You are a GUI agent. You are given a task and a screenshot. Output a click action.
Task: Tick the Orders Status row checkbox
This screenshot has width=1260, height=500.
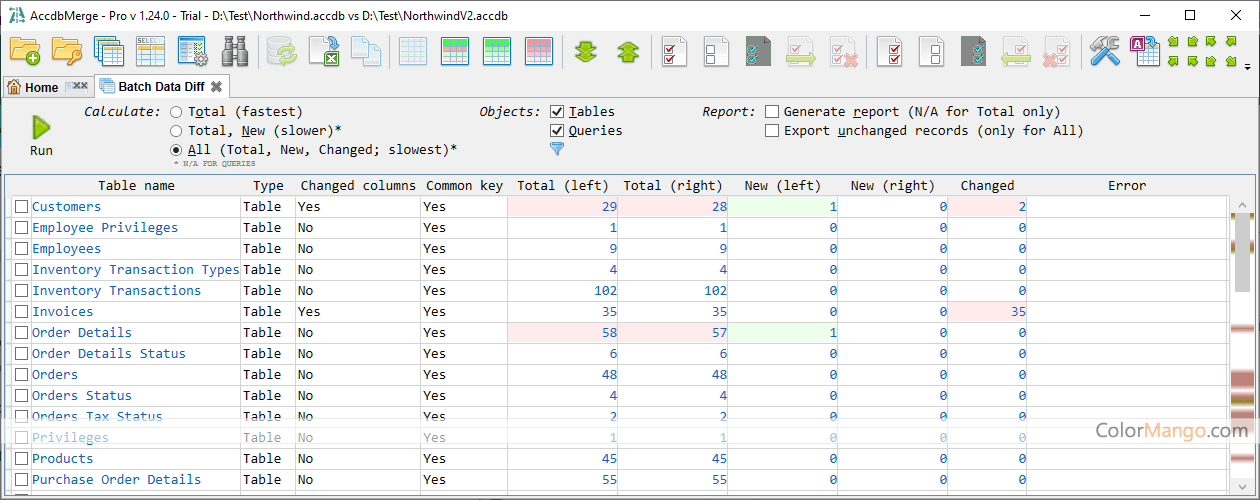[x=21, y=396]
